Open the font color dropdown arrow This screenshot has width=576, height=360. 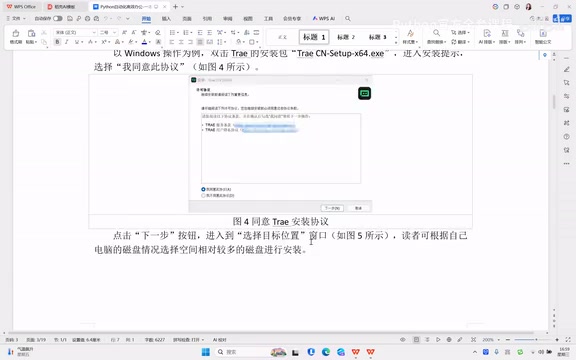150,42
